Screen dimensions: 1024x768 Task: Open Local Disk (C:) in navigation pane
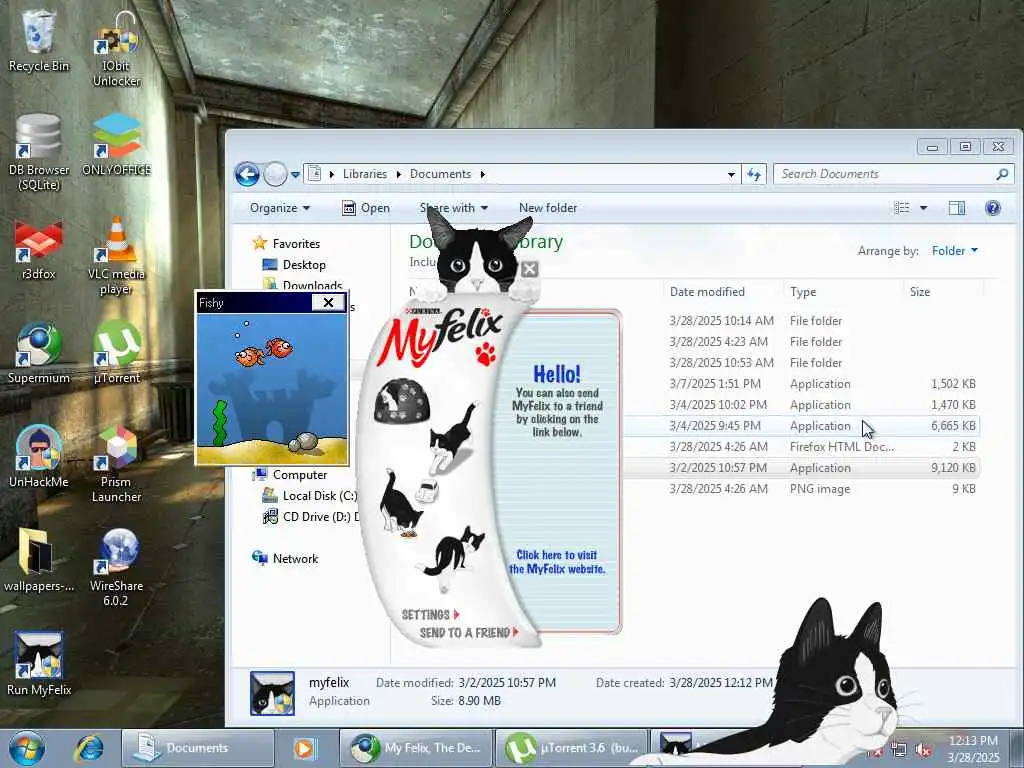[x=310, y=496]
